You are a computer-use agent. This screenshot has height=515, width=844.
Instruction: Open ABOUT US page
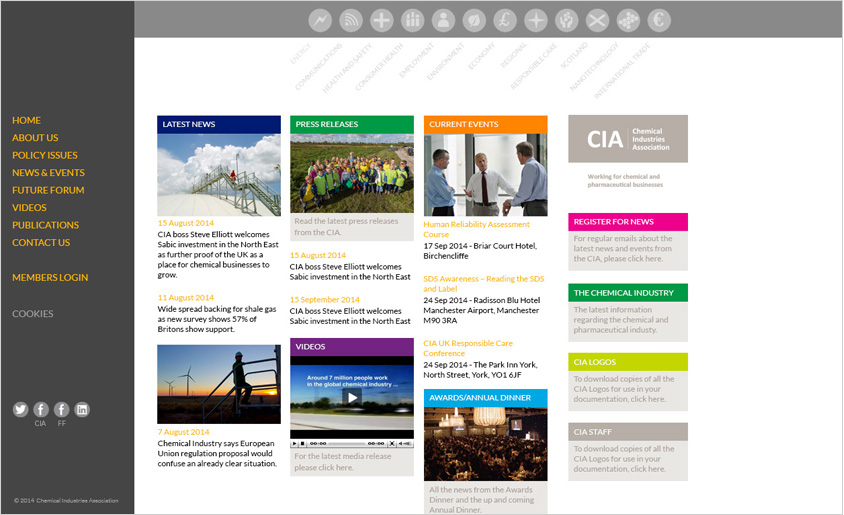[x=35, y=138]
